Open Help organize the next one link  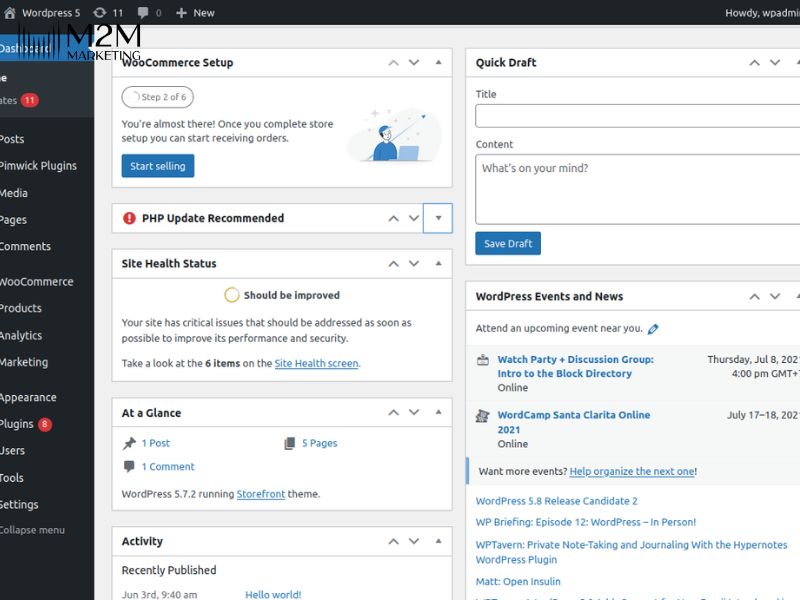point(632,471)
